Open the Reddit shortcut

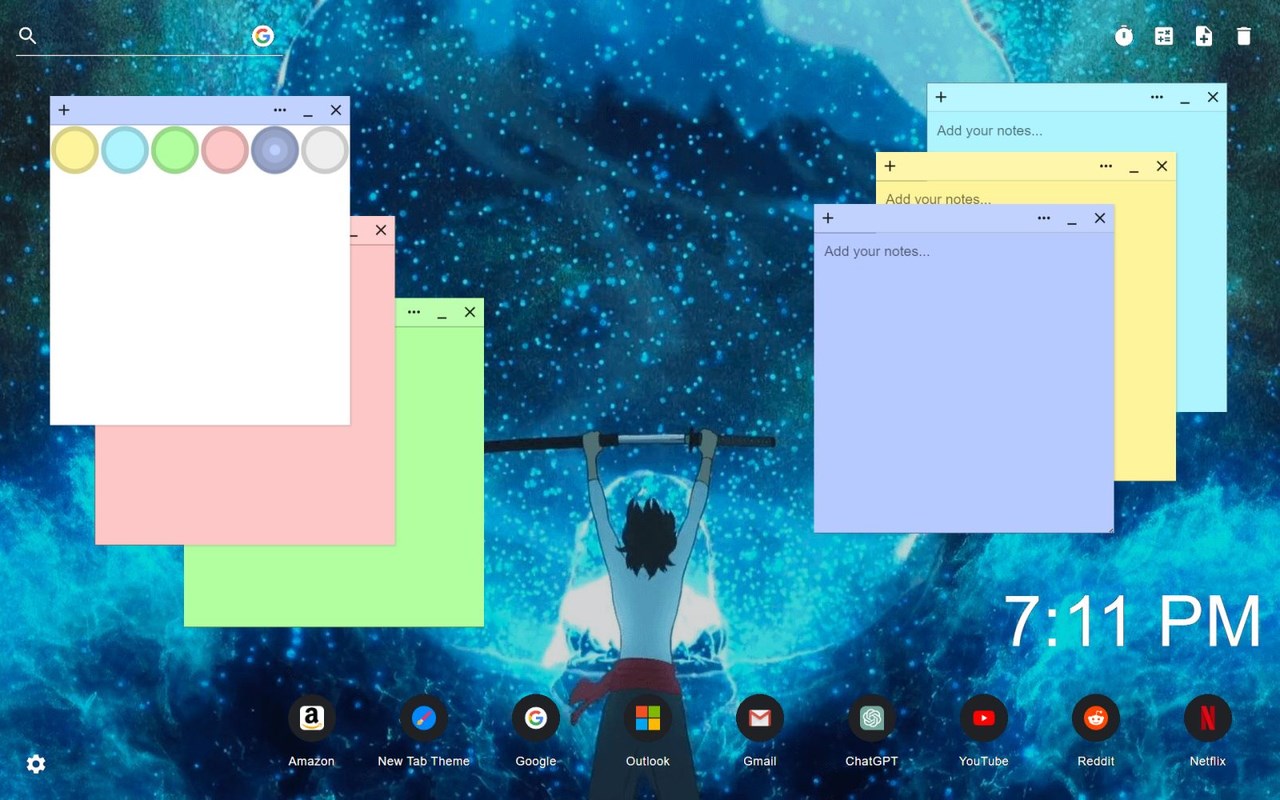[1096, 718]
